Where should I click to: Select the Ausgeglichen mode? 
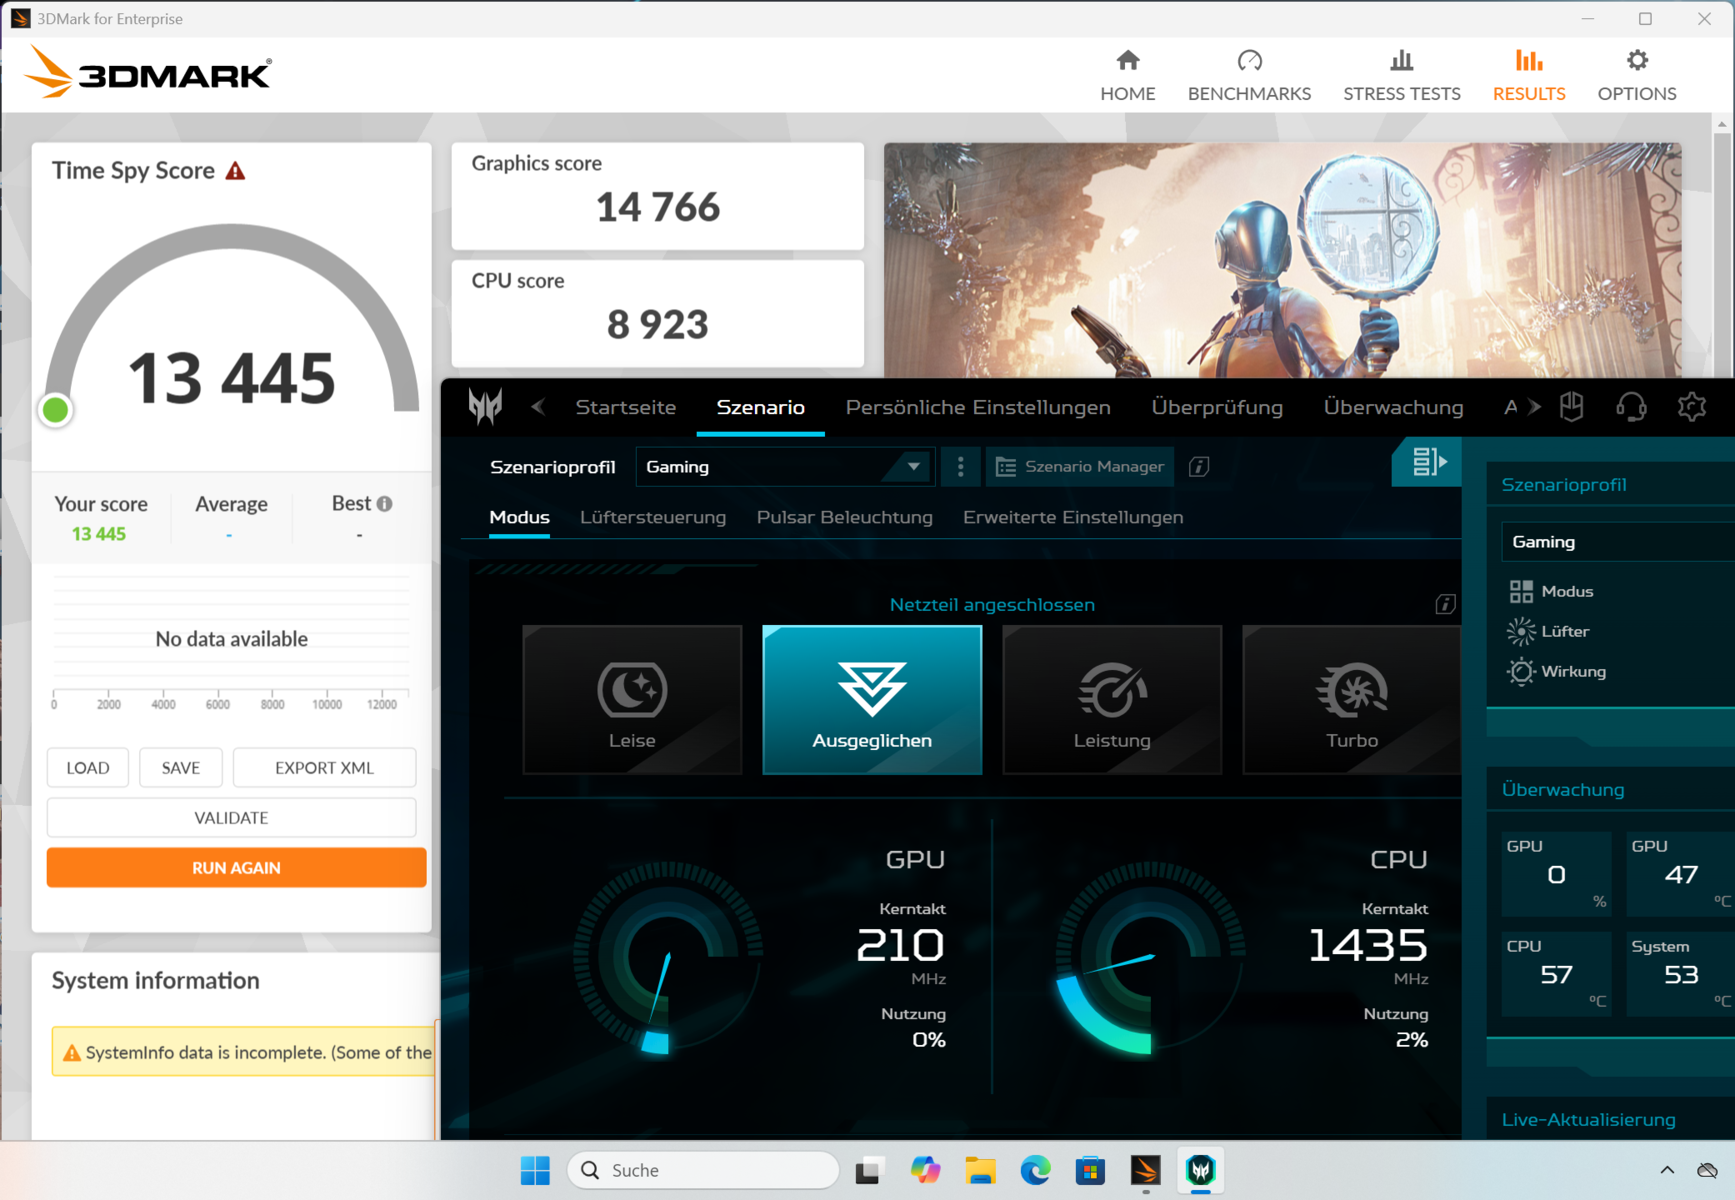[872, 700]
